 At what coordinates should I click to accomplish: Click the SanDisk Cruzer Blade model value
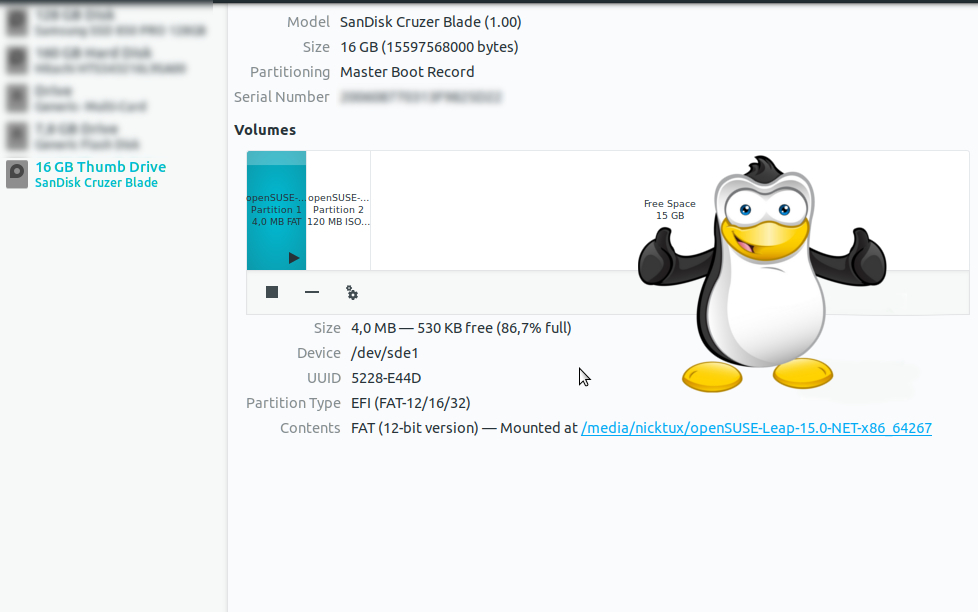pos(430,22)
